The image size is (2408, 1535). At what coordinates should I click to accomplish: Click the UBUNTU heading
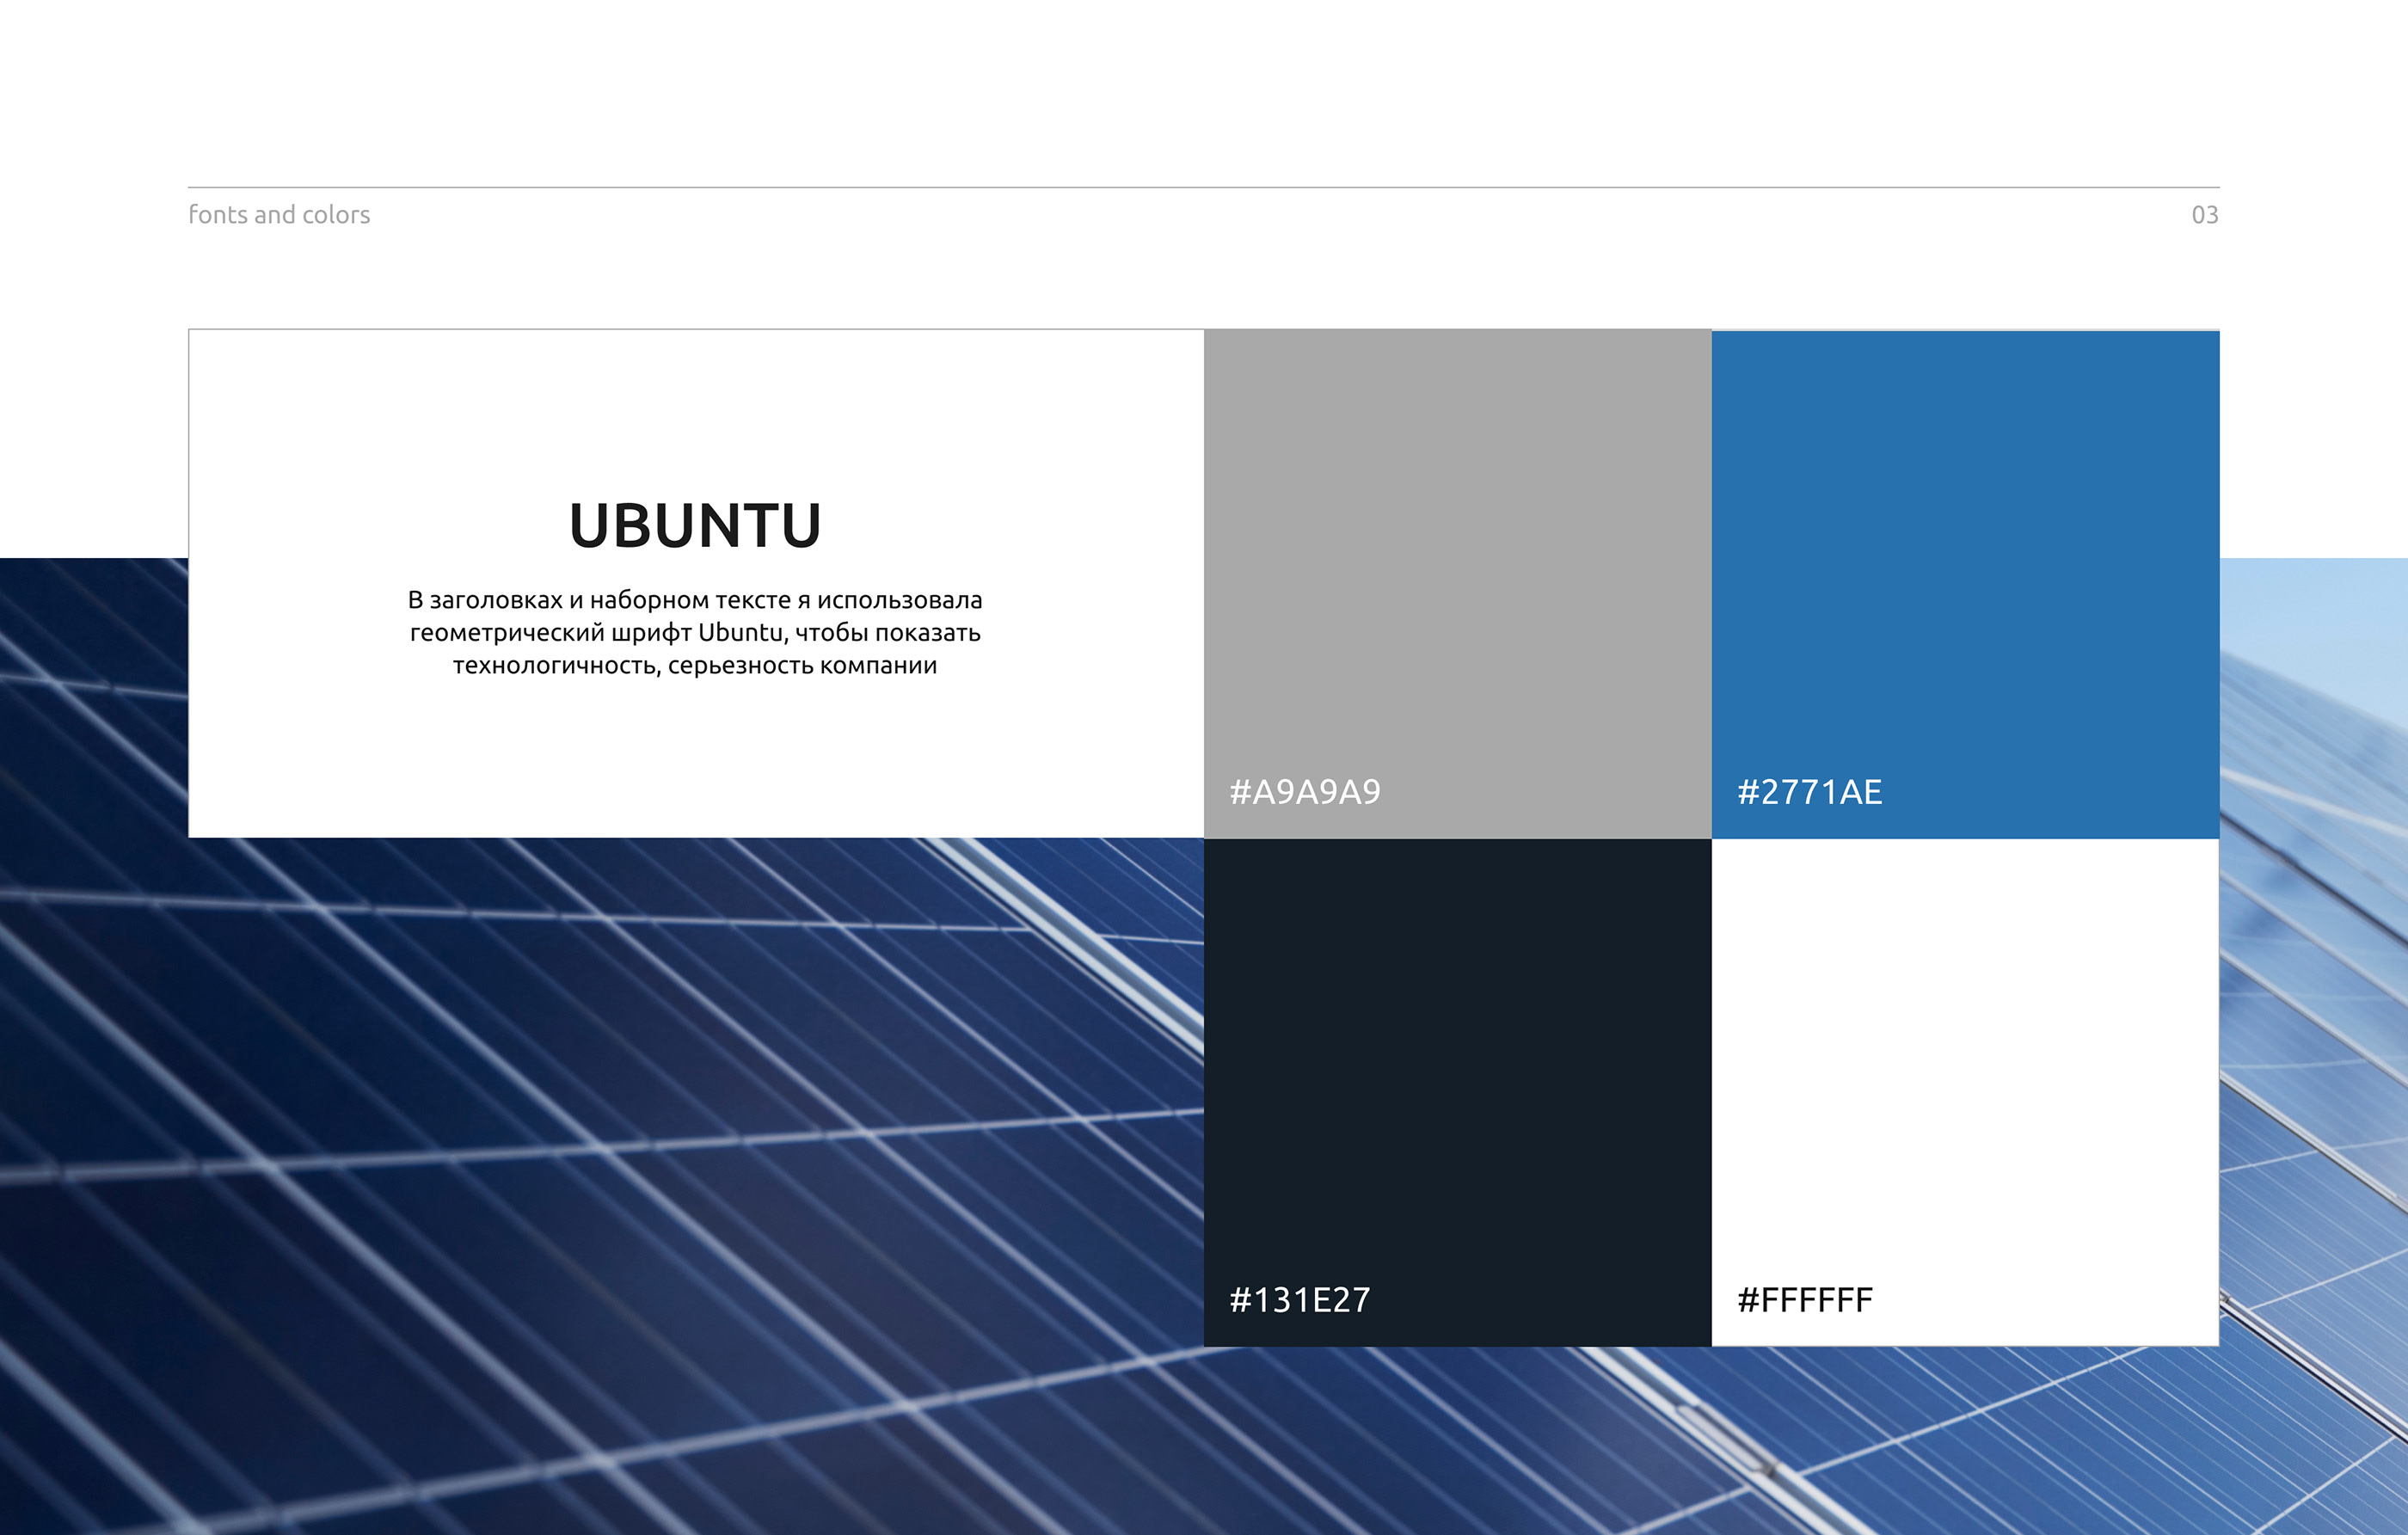(695, 526)
